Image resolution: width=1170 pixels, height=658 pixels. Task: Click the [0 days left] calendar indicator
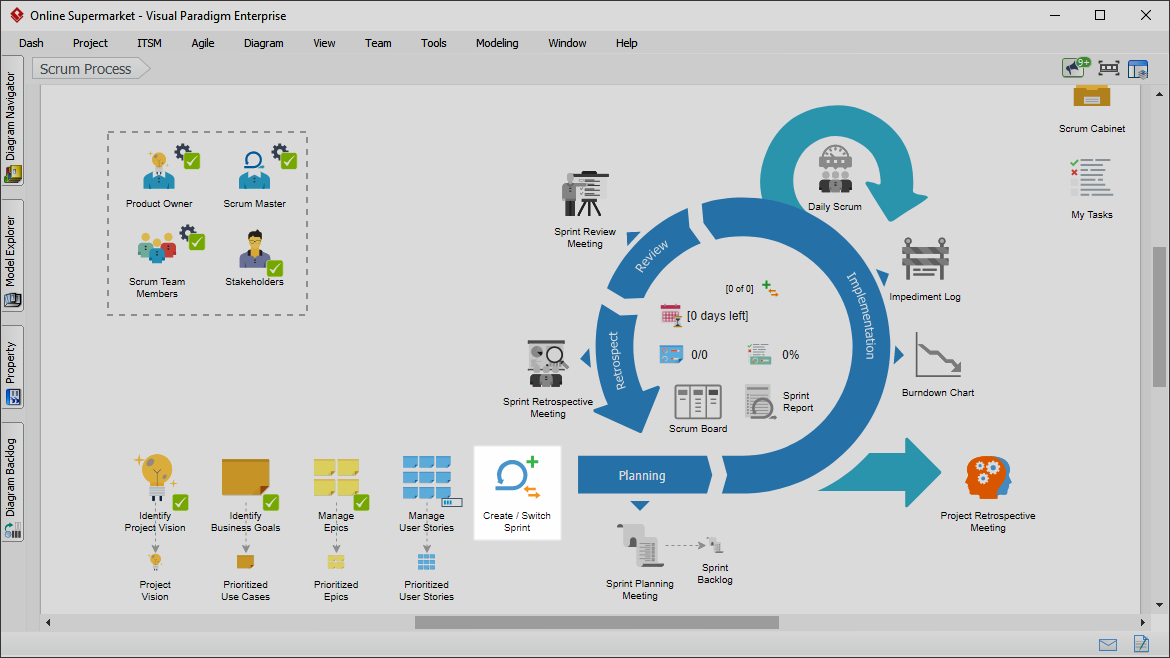pyautogui.click(x=704, y=316)
